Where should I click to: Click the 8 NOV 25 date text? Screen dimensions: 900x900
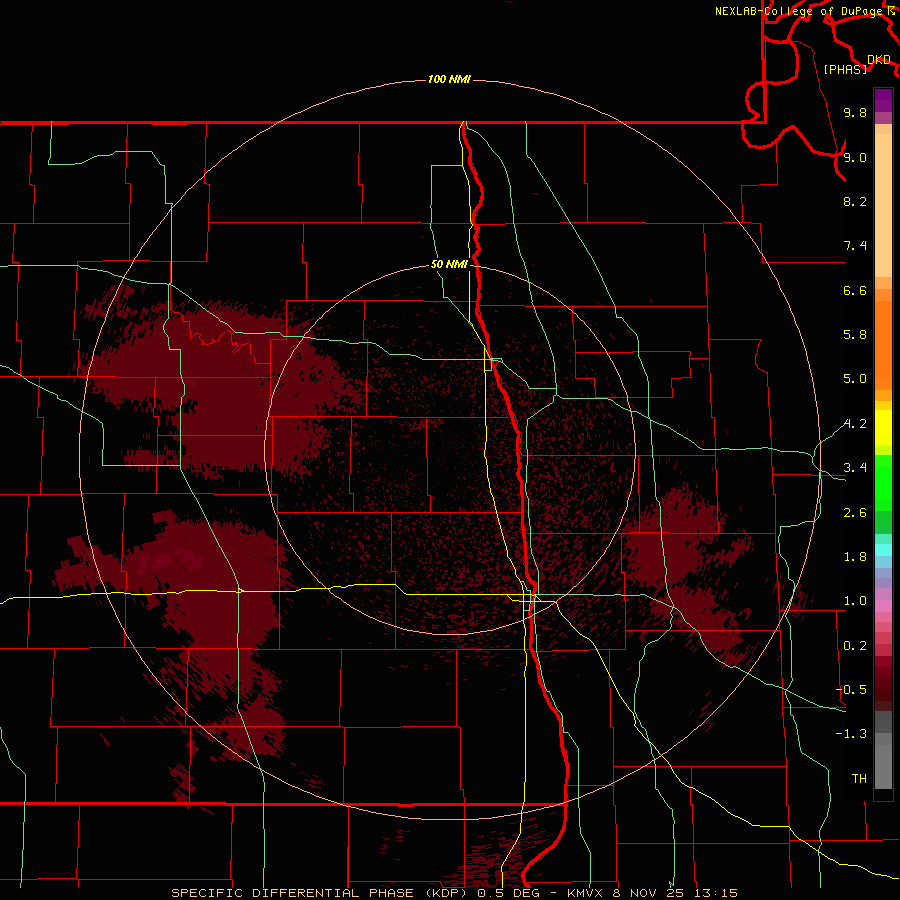click(x=648, y=893)
